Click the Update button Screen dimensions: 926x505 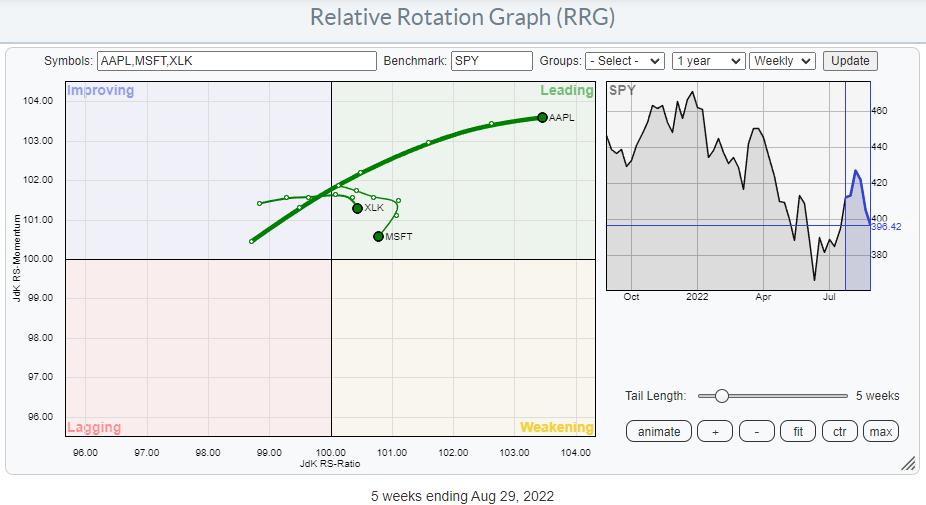coord(849,61)
